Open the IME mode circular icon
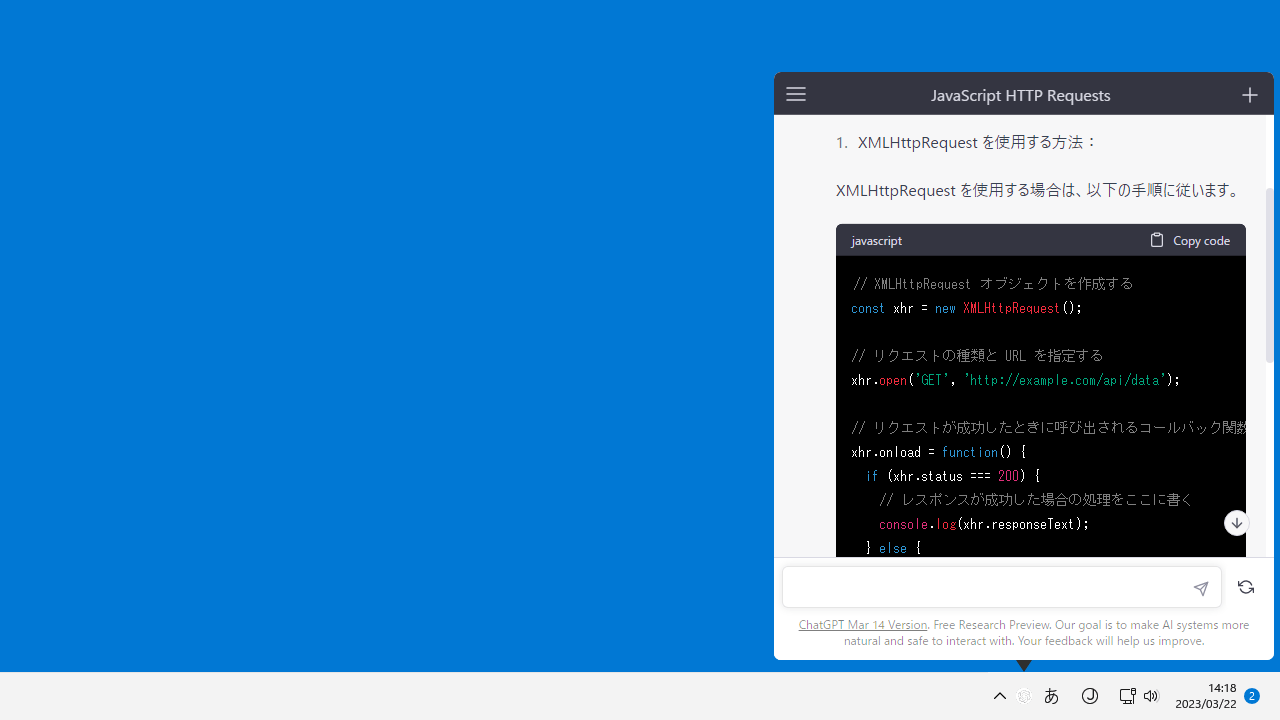The image size is (1280, 720). tap(1090, 696)
